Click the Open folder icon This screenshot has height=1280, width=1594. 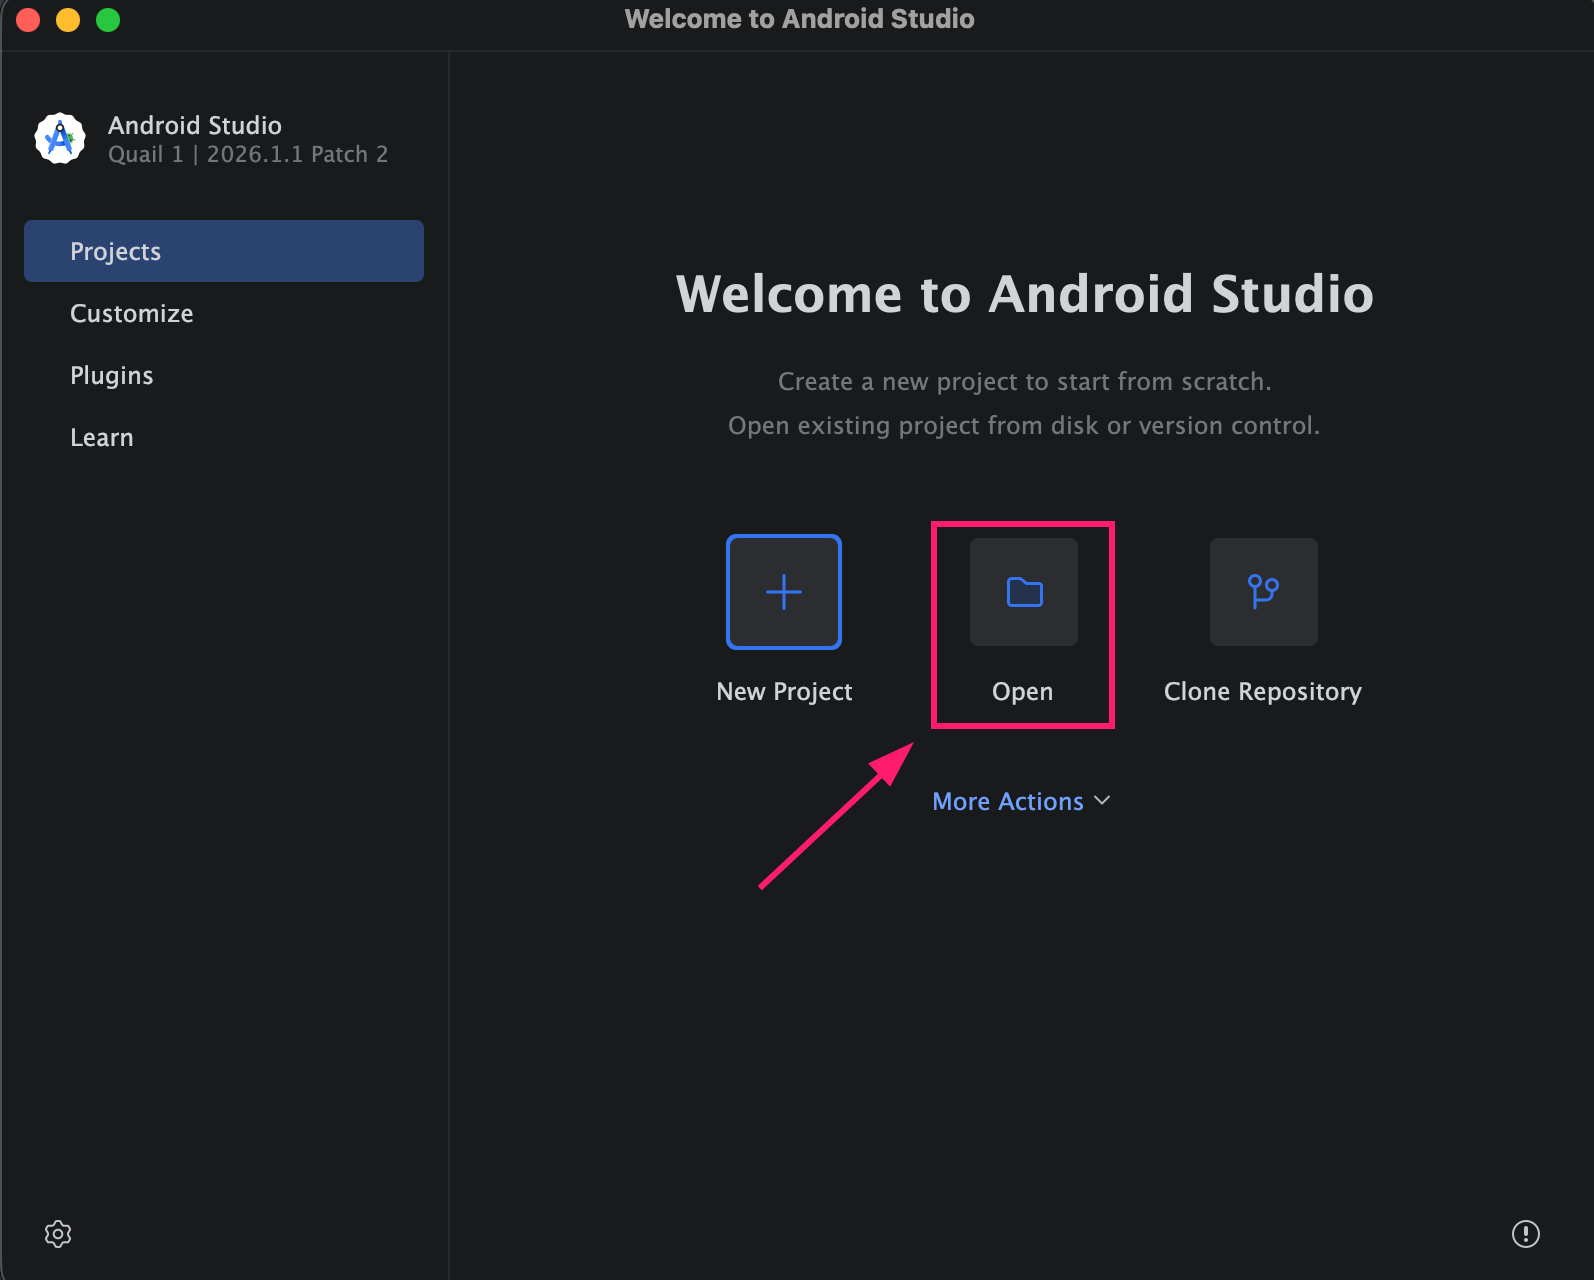(x=1024, y=592)
